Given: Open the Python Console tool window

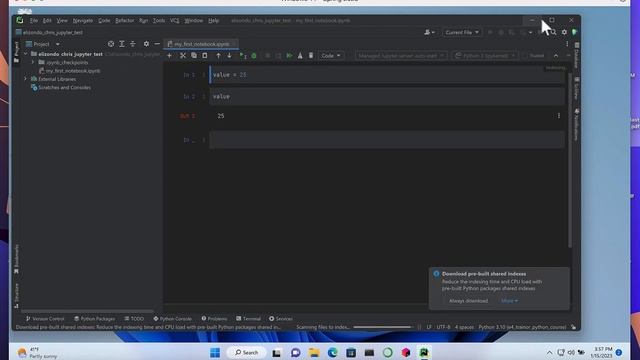Looking at the screenshot, I should [173, 318].
